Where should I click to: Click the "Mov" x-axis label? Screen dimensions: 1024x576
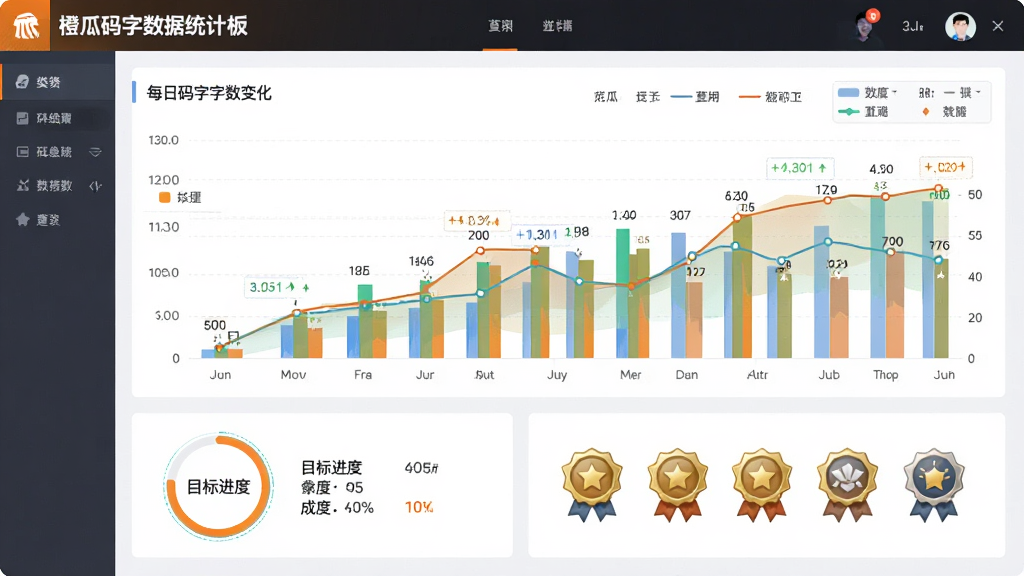click(293, 375)
